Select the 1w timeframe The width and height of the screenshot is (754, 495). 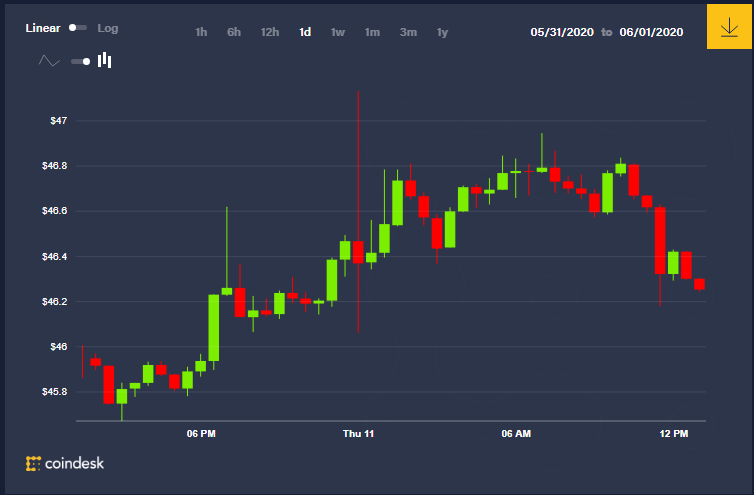[x=338, y=32]
